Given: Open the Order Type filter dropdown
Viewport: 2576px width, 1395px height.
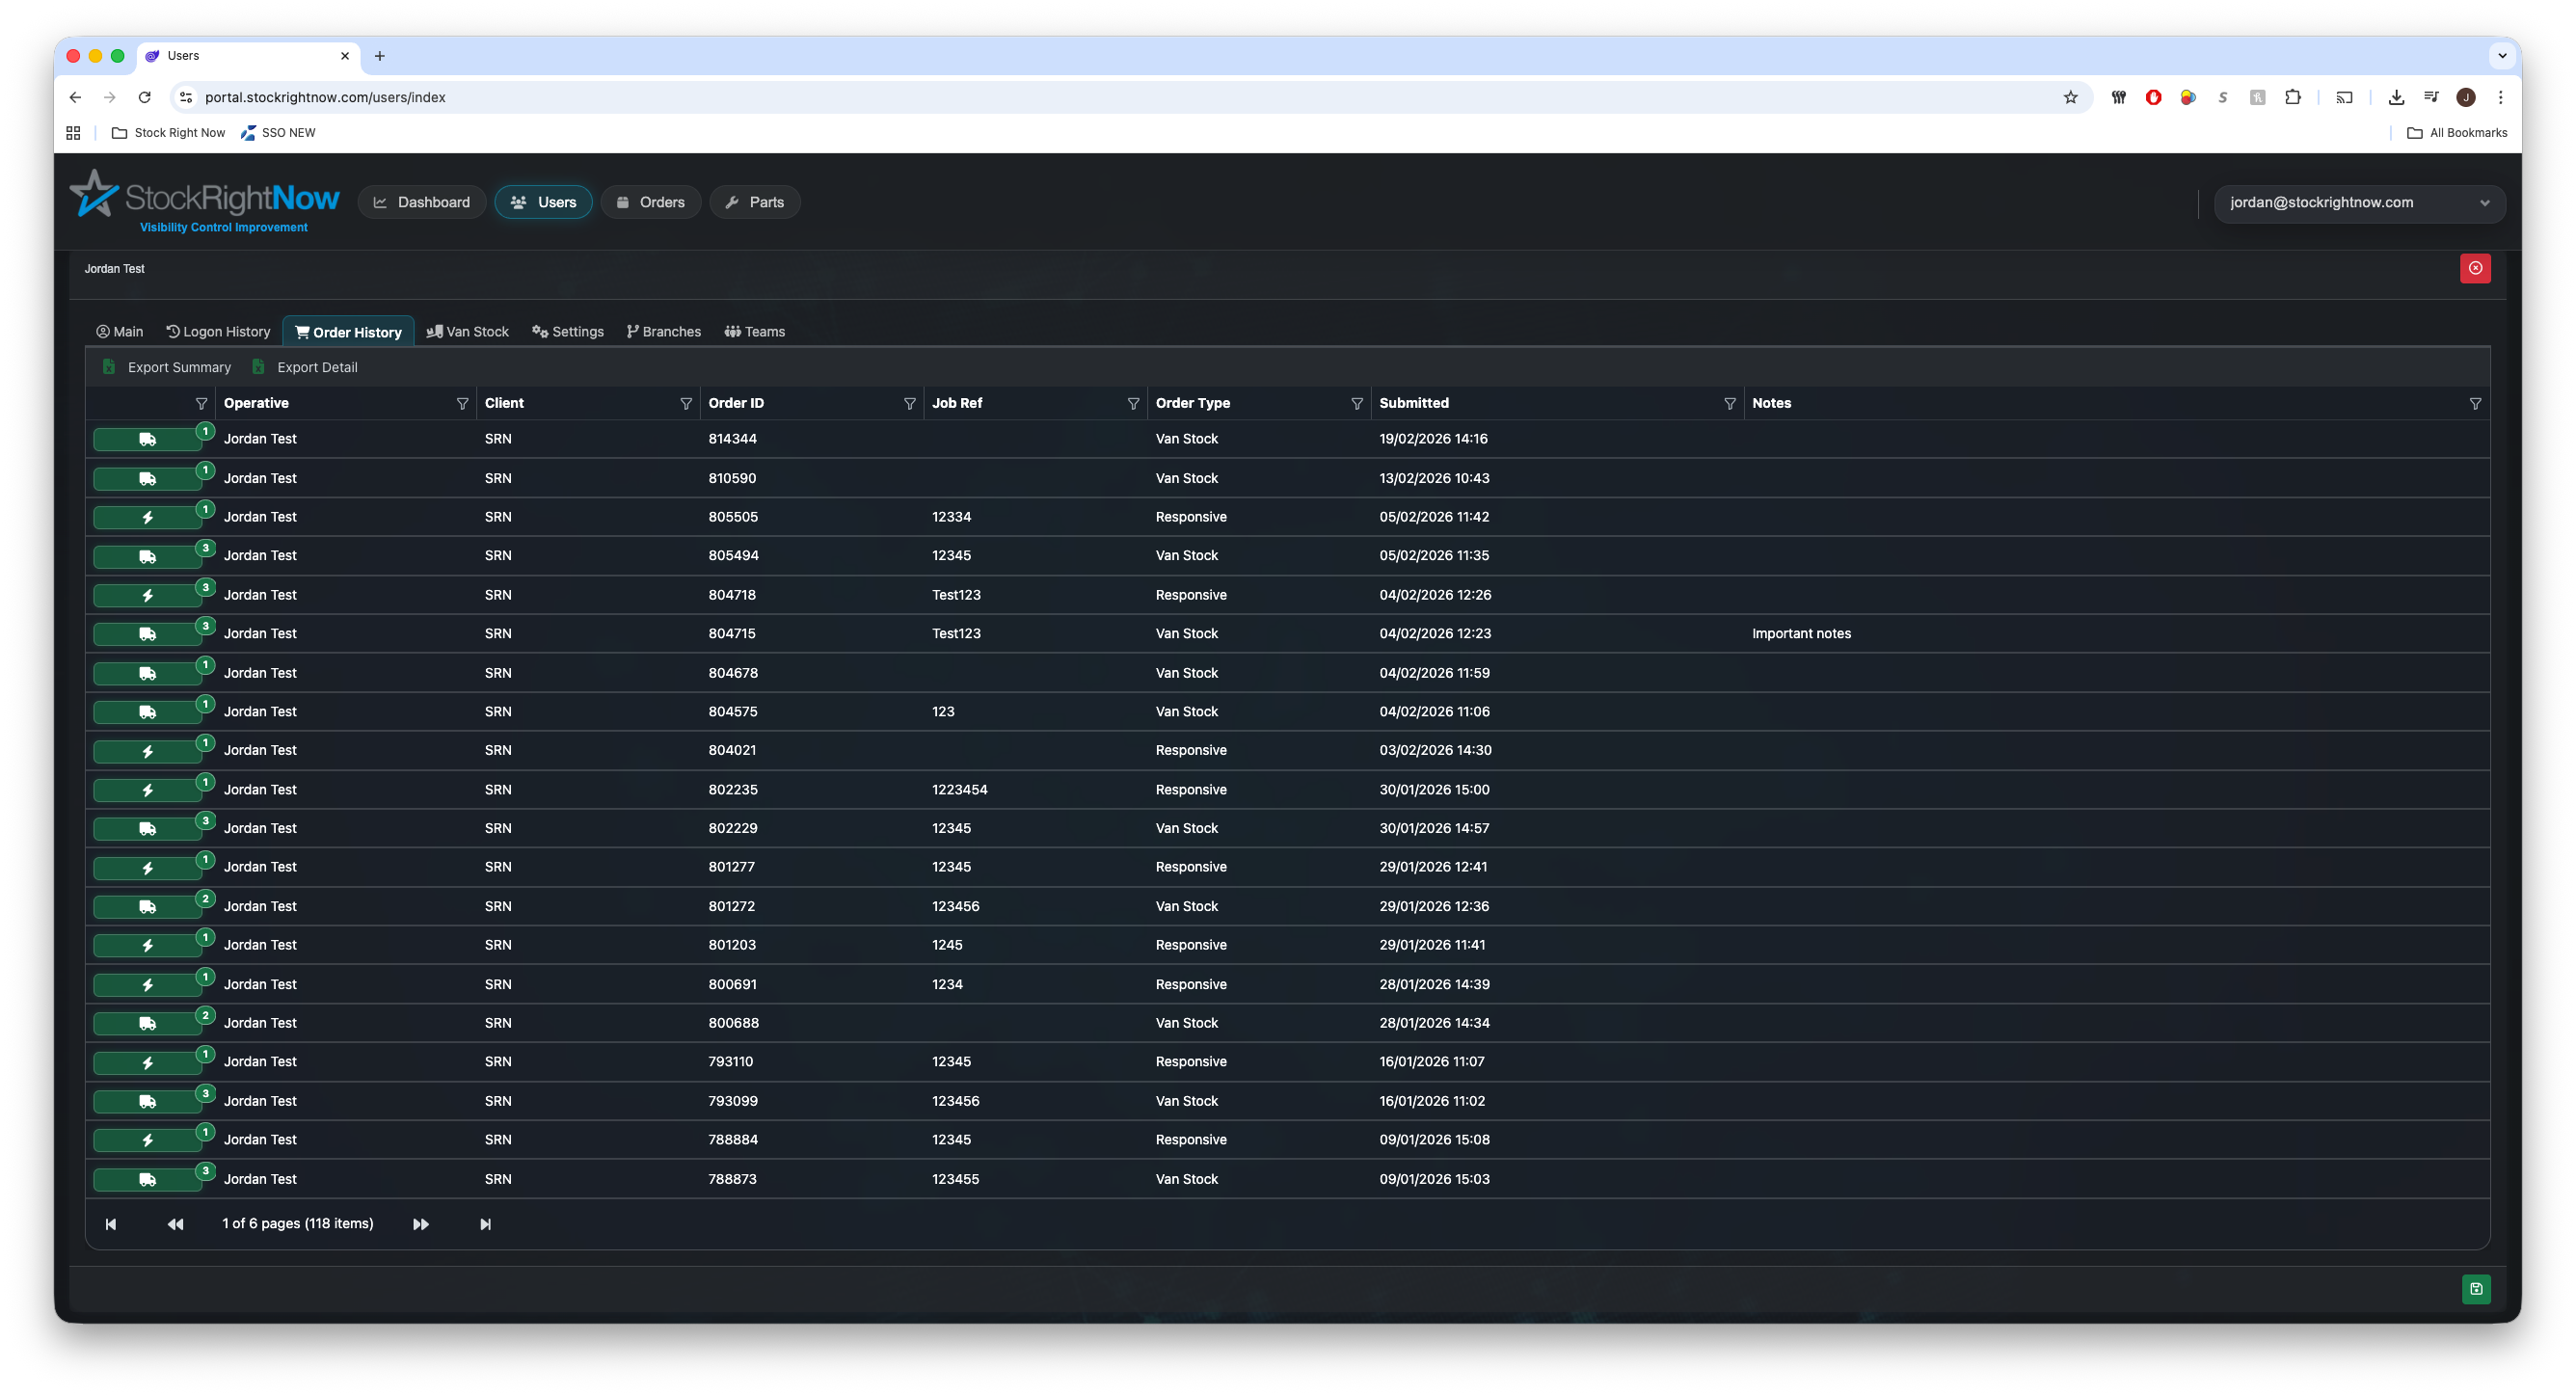Looking at the screenshot, I should (1356, 404).
